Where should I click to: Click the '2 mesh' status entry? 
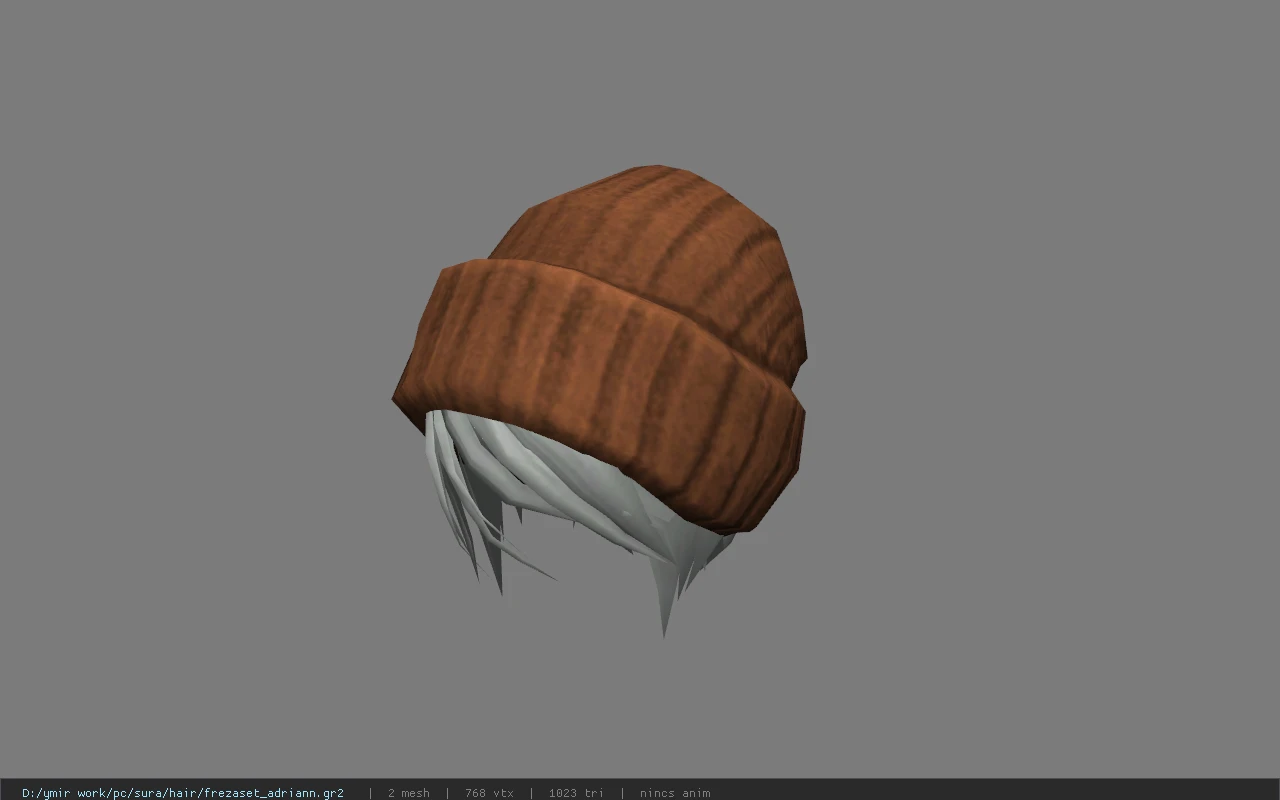coord(408,793)
